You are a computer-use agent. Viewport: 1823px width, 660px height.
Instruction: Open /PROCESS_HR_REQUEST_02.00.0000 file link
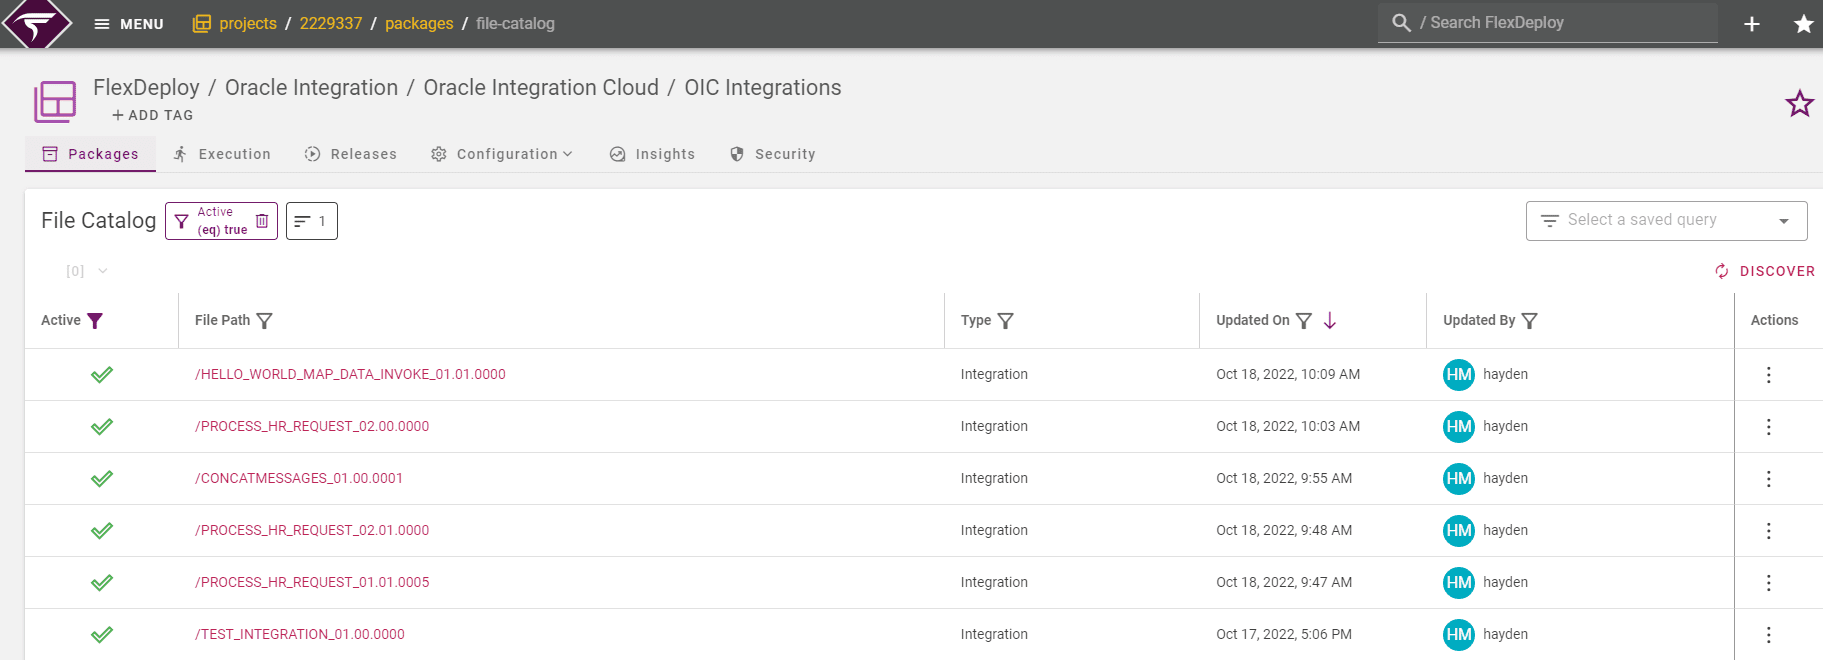312,426
